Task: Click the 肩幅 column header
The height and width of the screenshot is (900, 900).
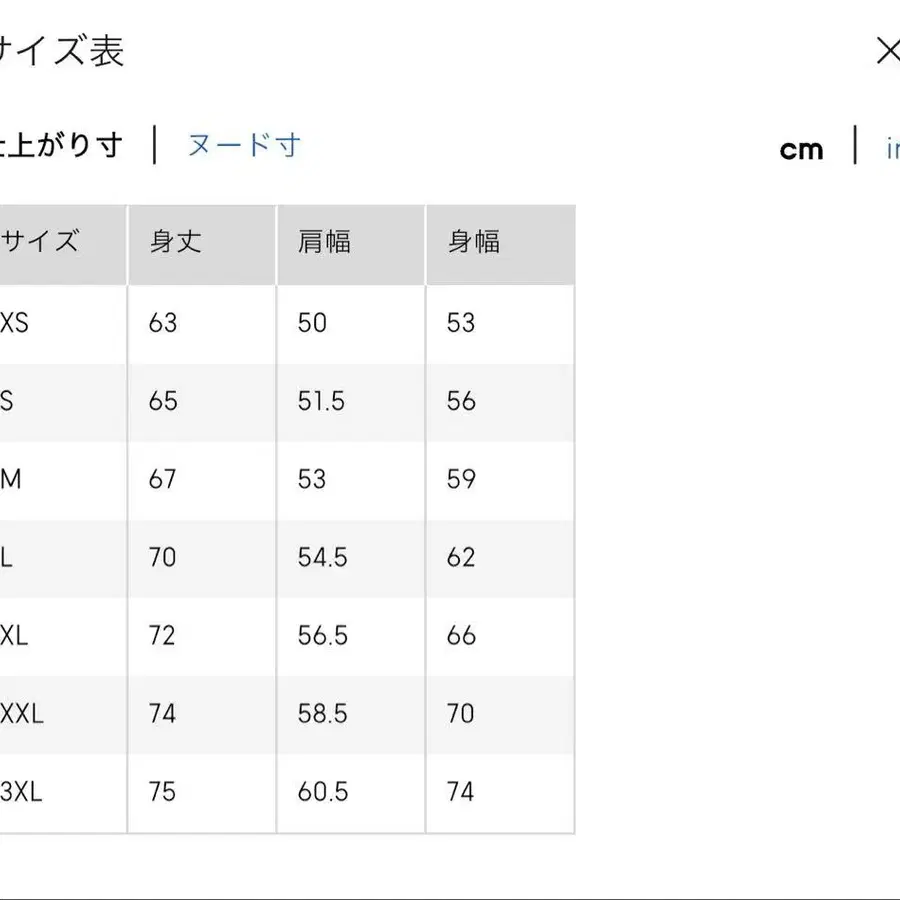Action: click(325, 241)
